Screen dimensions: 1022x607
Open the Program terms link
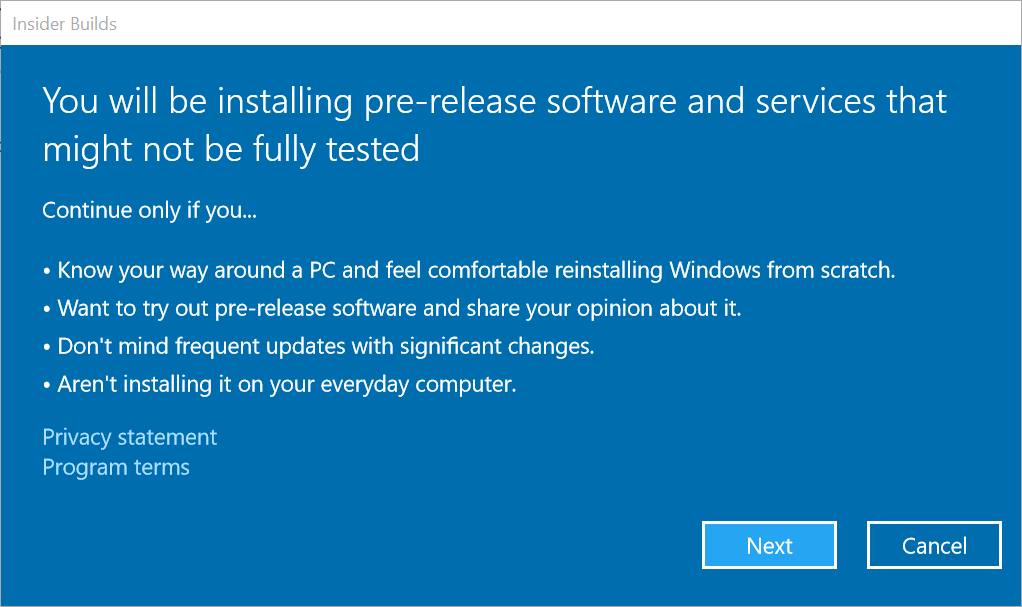[116, 468]
